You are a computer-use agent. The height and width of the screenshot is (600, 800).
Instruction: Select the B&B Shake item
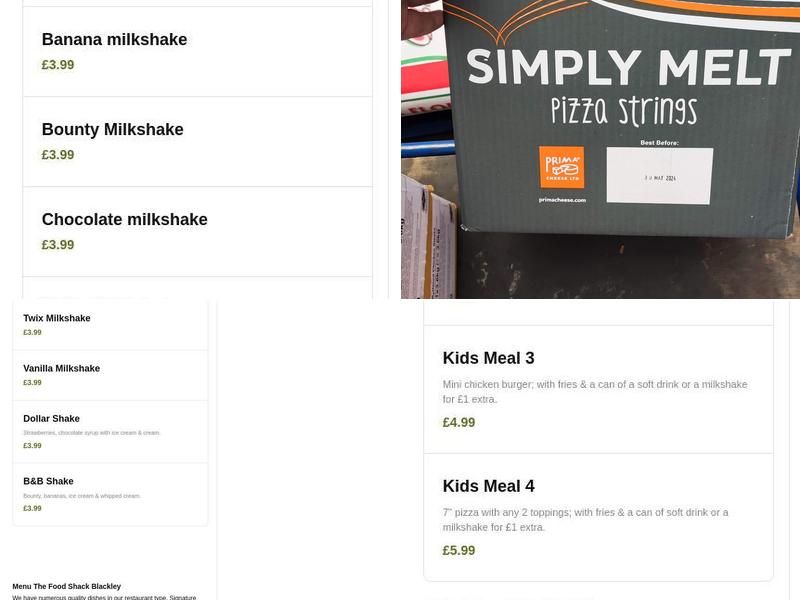pyautogui.click(x=48, y=481)
